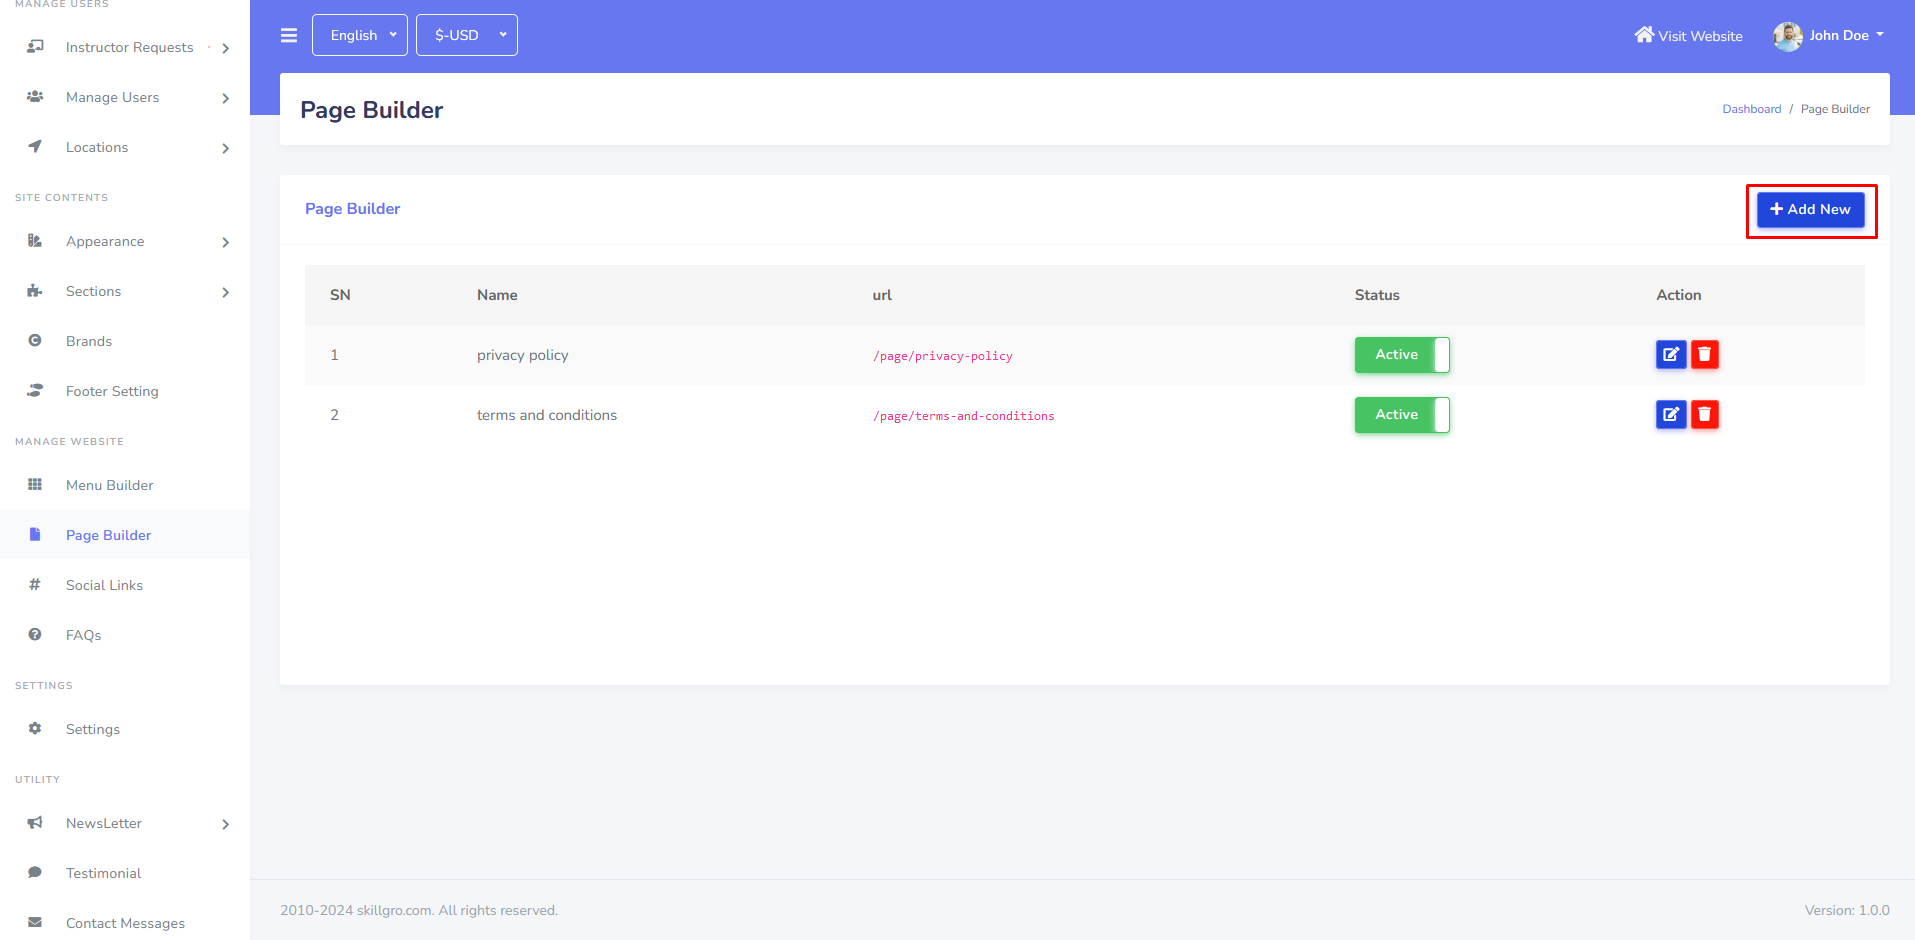
Task: Expand the NewsLetter chevron
Action: [226, 824]
